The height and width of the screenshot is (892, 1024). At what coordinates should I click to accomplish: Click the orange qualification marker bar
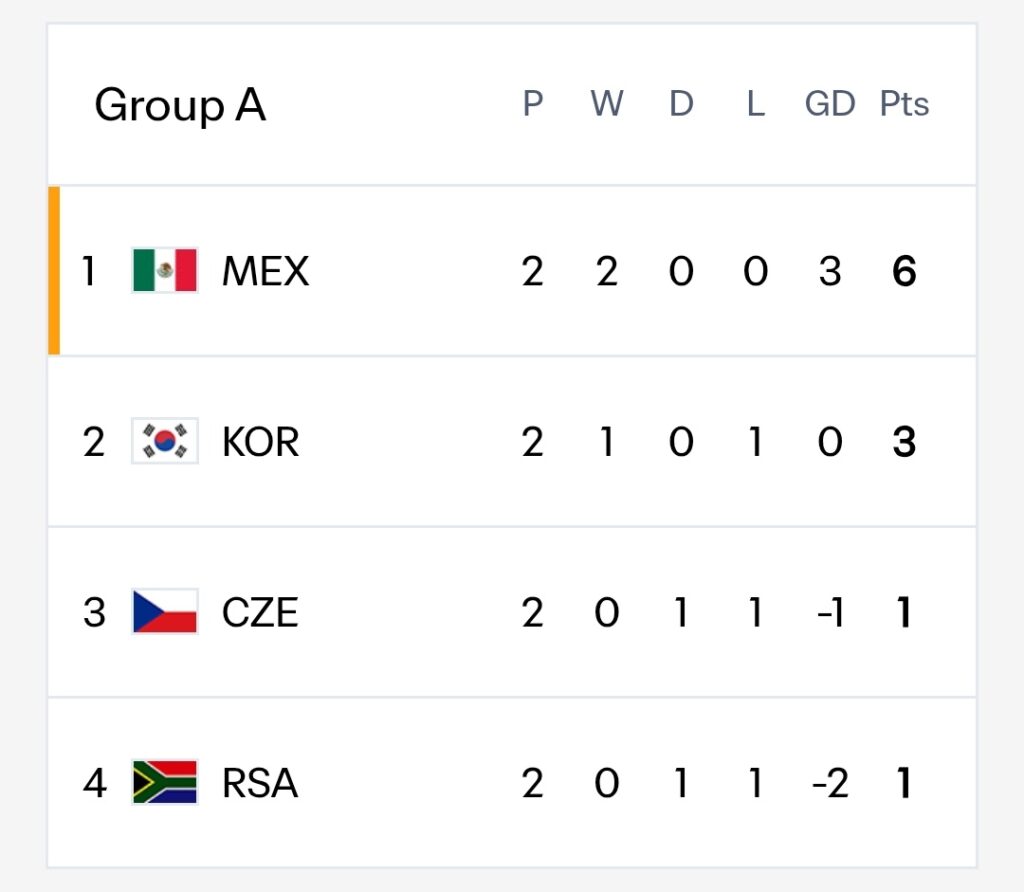54,270
